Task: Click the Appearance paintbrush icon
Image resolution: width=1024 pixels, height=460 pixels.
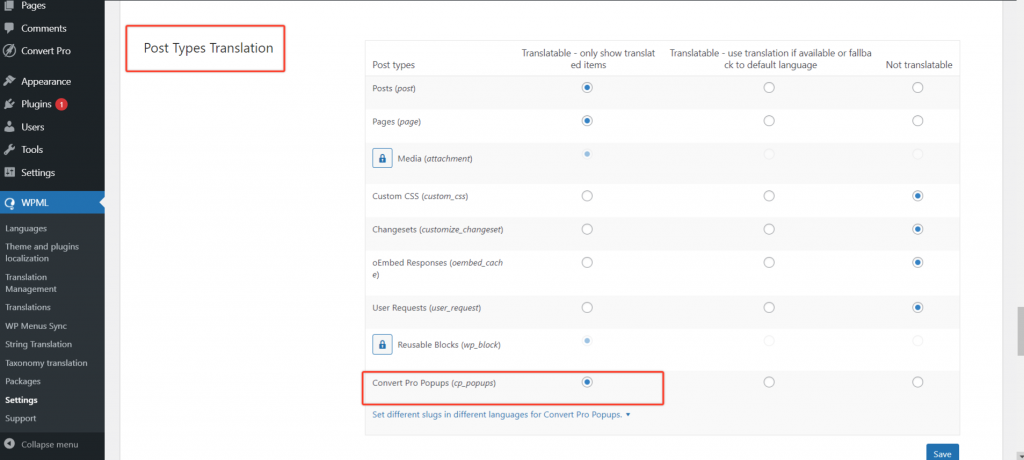Action: (9, 81)
